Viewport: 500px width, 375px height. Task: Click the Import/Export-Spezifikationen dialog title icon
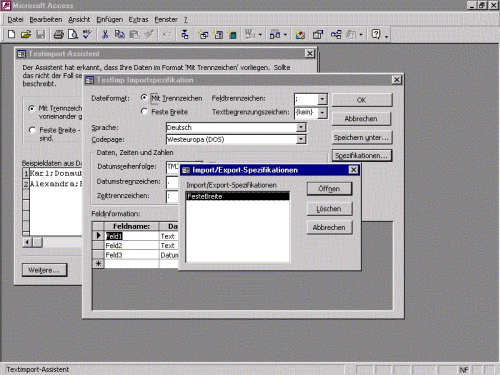(x=186, y=170)
